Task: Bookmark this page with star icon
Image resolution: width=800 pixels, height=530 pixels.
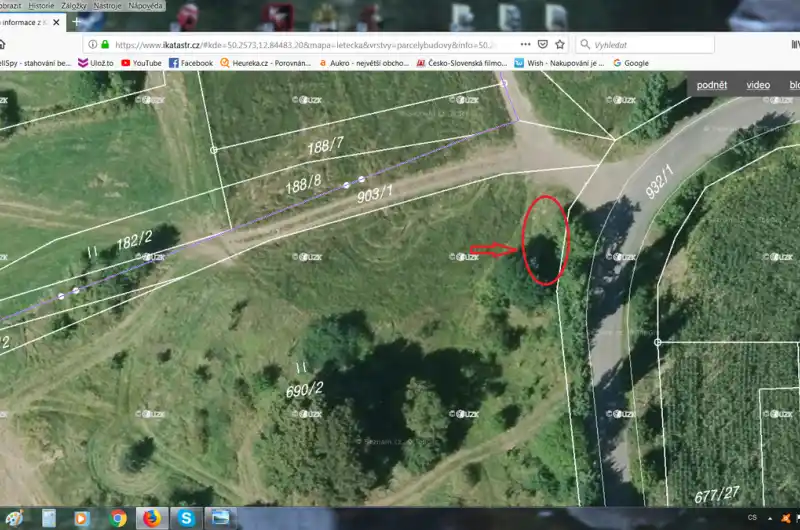Action: pos(560,44)
